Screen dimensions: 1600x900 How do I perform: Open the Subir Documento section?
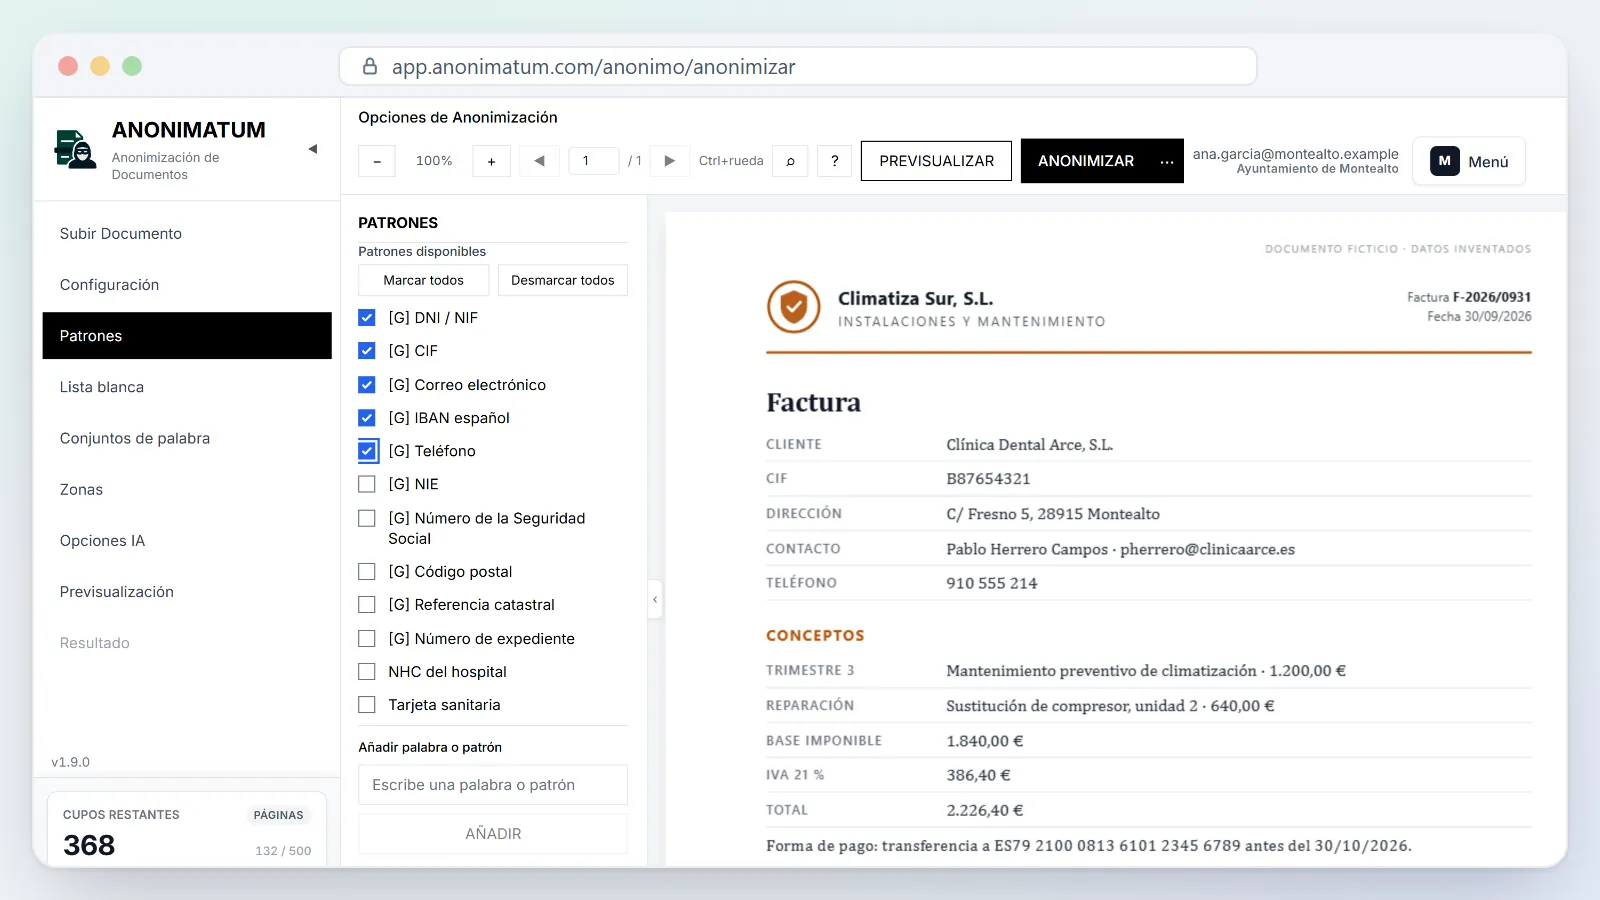pos(187,234)
